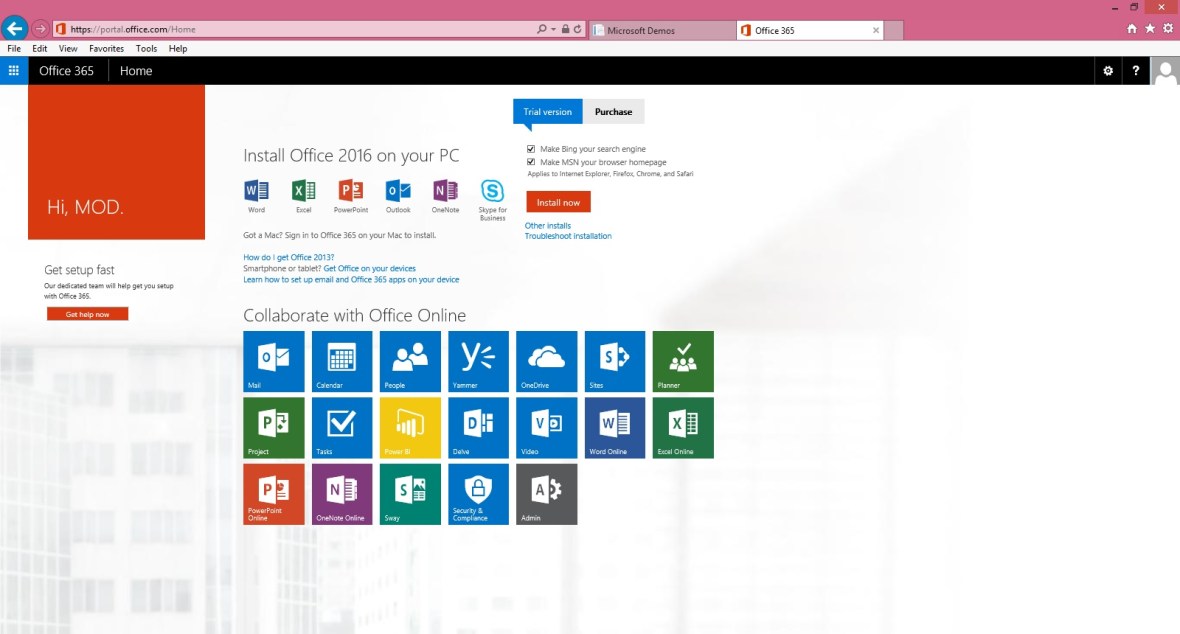
Task: Open the Security & Compliance tile
Action: (478, 494)
